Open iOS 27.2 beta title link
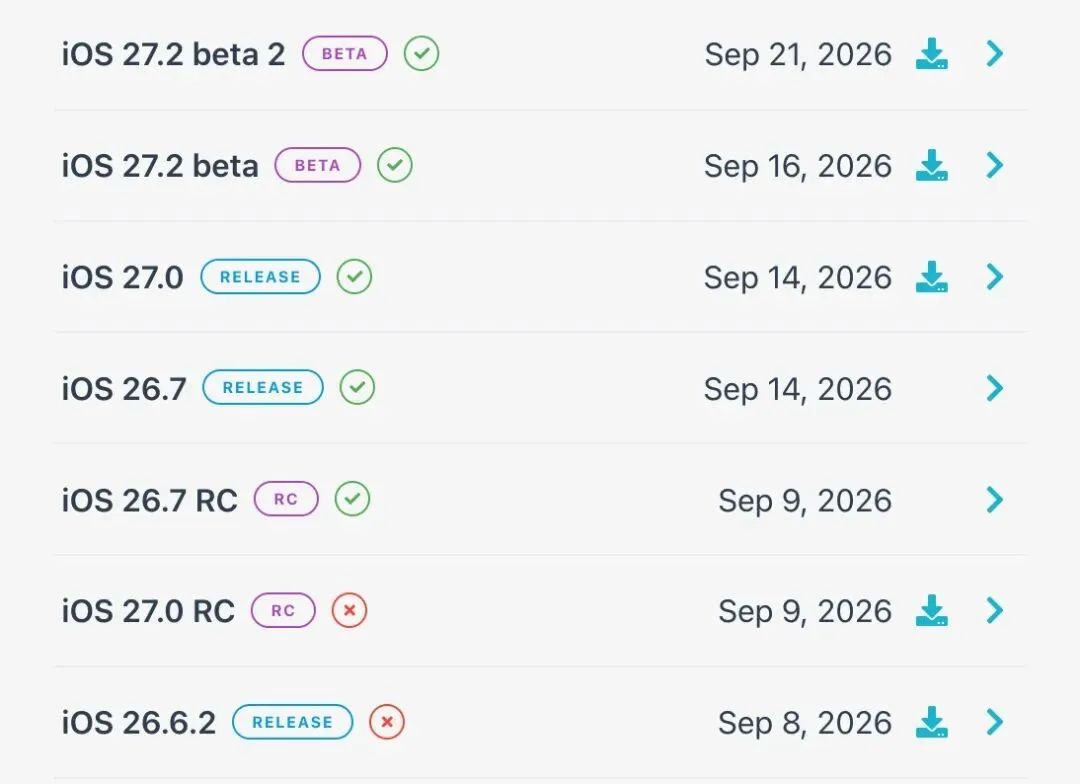Image resolution: width=1080 pixels, height=784 pixels. click(x=160, y=166)
